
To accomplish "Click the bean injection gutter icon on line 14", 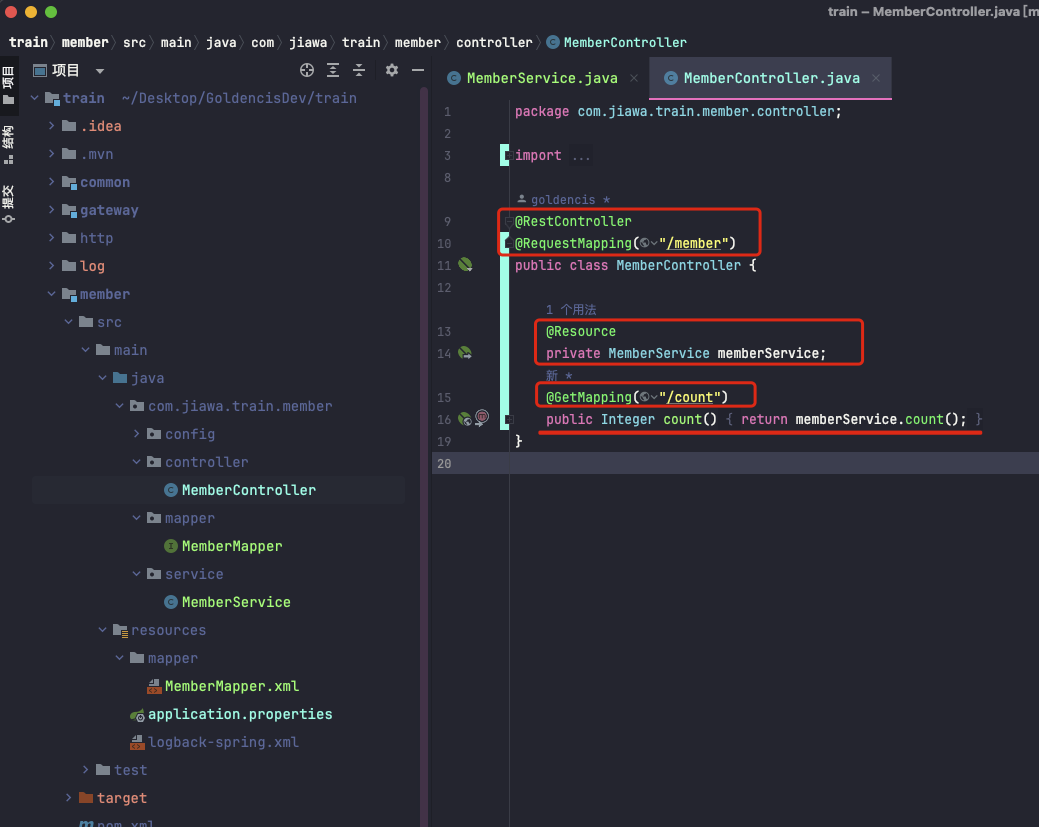I will click(x=465, y=353).
